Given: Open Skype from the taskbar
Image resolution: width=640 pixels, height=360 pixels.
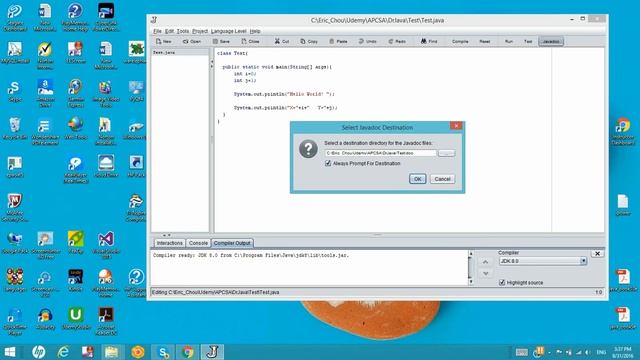Looking at the screenshot, I should click(x=163, y=352).
